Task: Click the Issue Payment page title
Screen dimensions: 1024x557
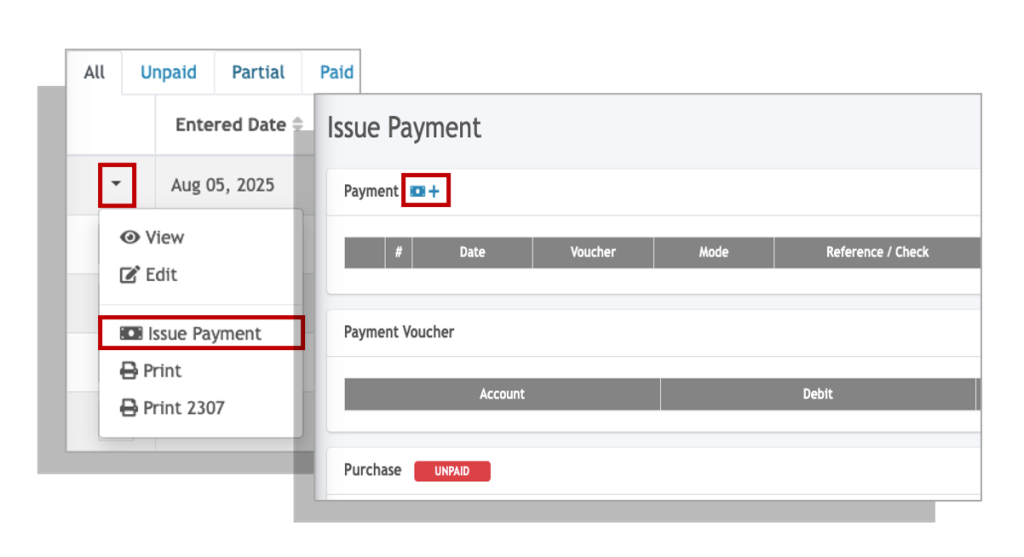Action: pyautogui.click(x=404, y=127)
